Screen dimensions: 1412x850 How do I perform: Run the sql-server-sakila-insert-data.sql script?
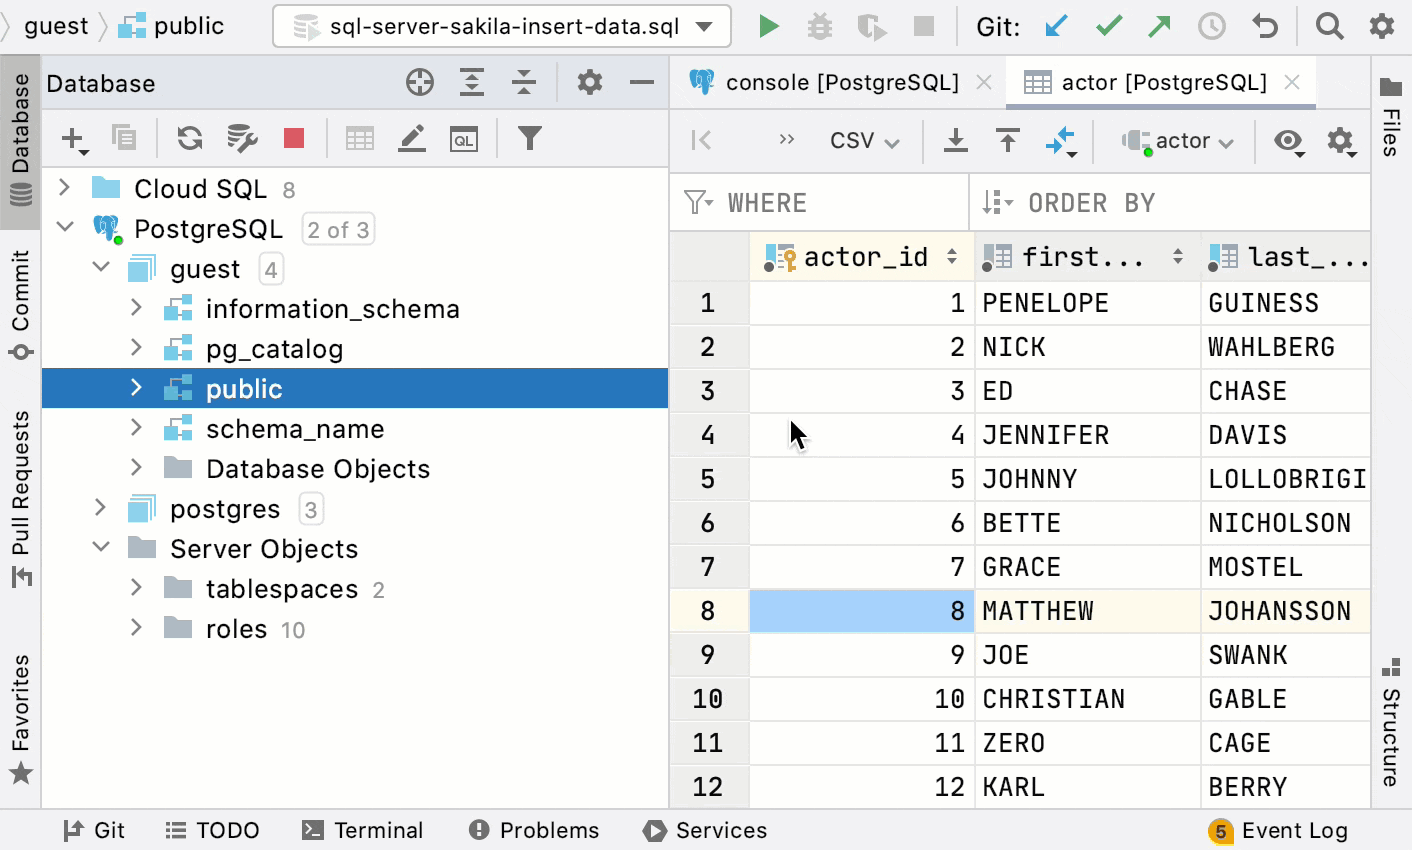(768, 26)
